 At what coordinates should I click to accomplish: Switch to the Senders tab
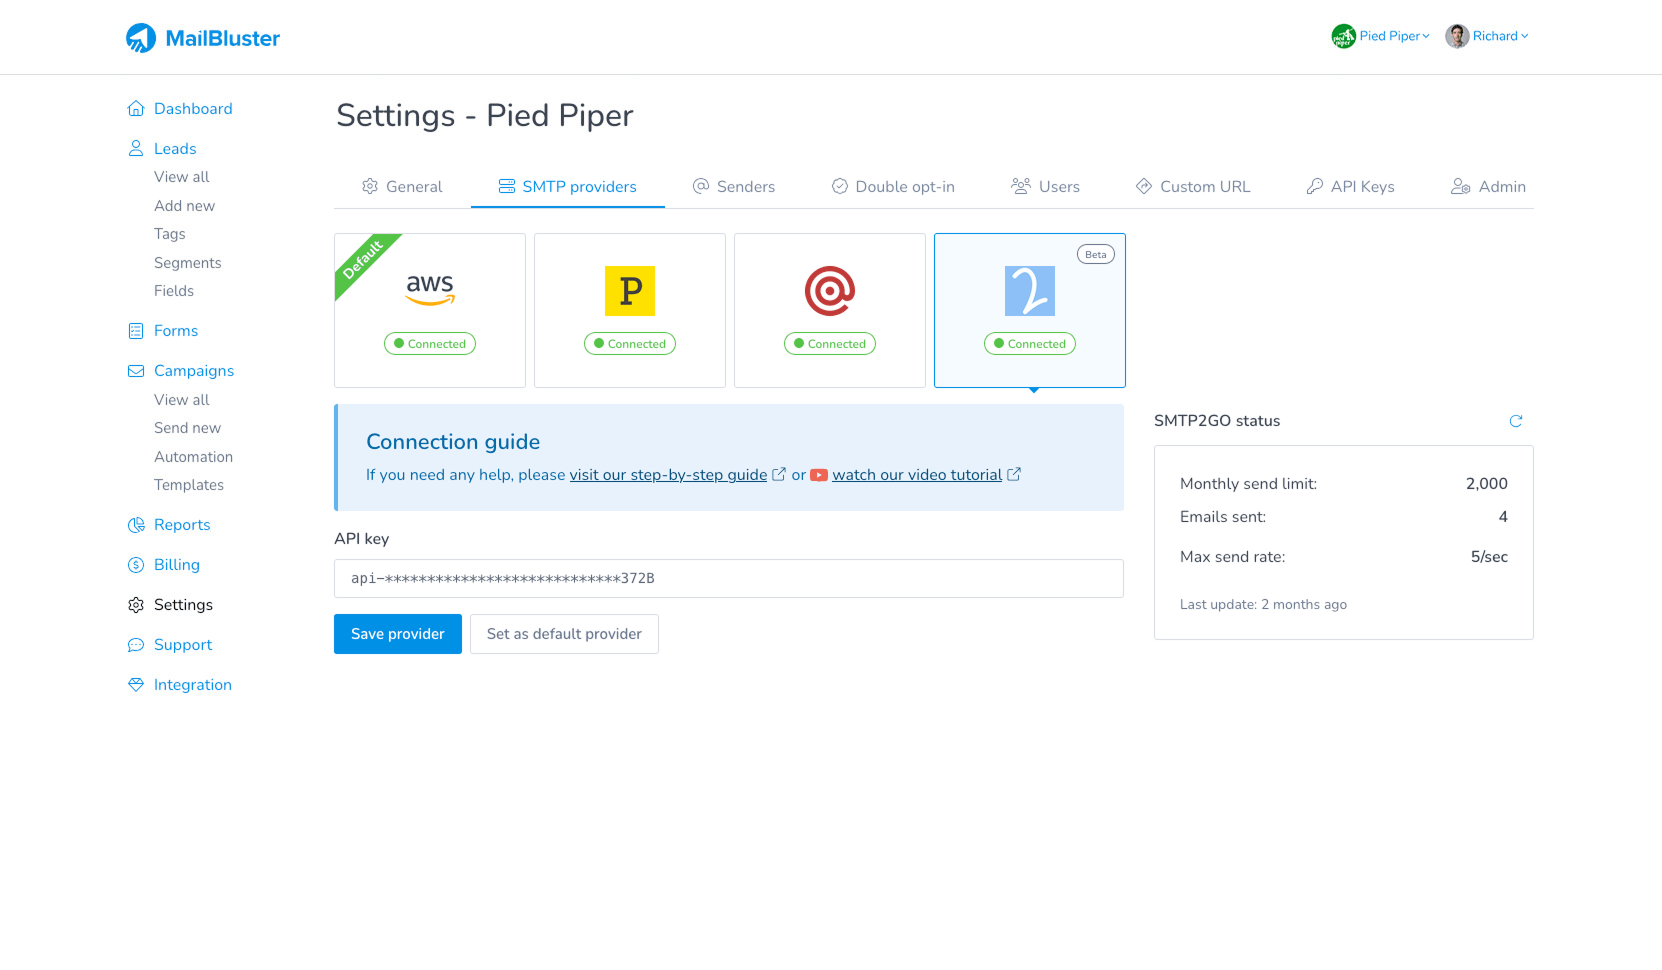(x=734, y=187)
